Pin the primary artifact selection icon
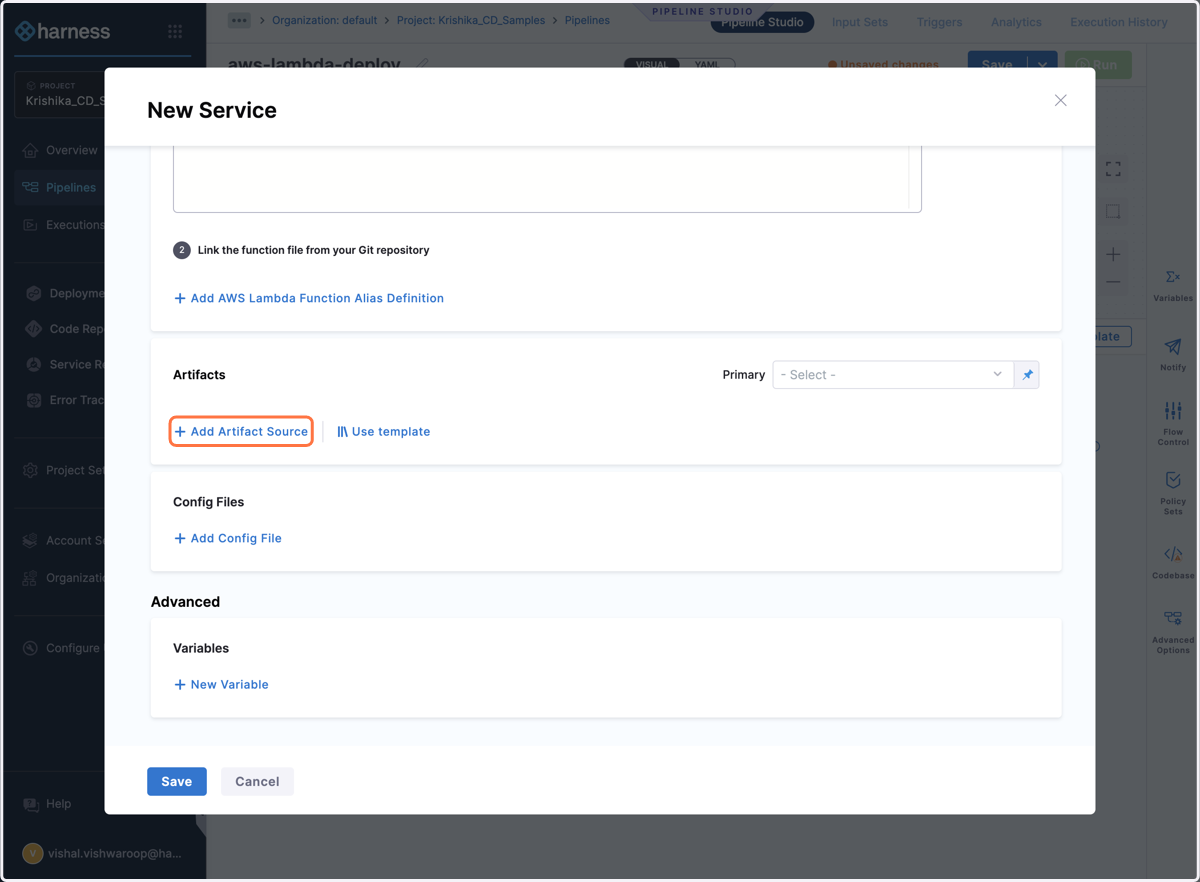The width and height of the screenshot is (1200, 882). pos(1027,375)
